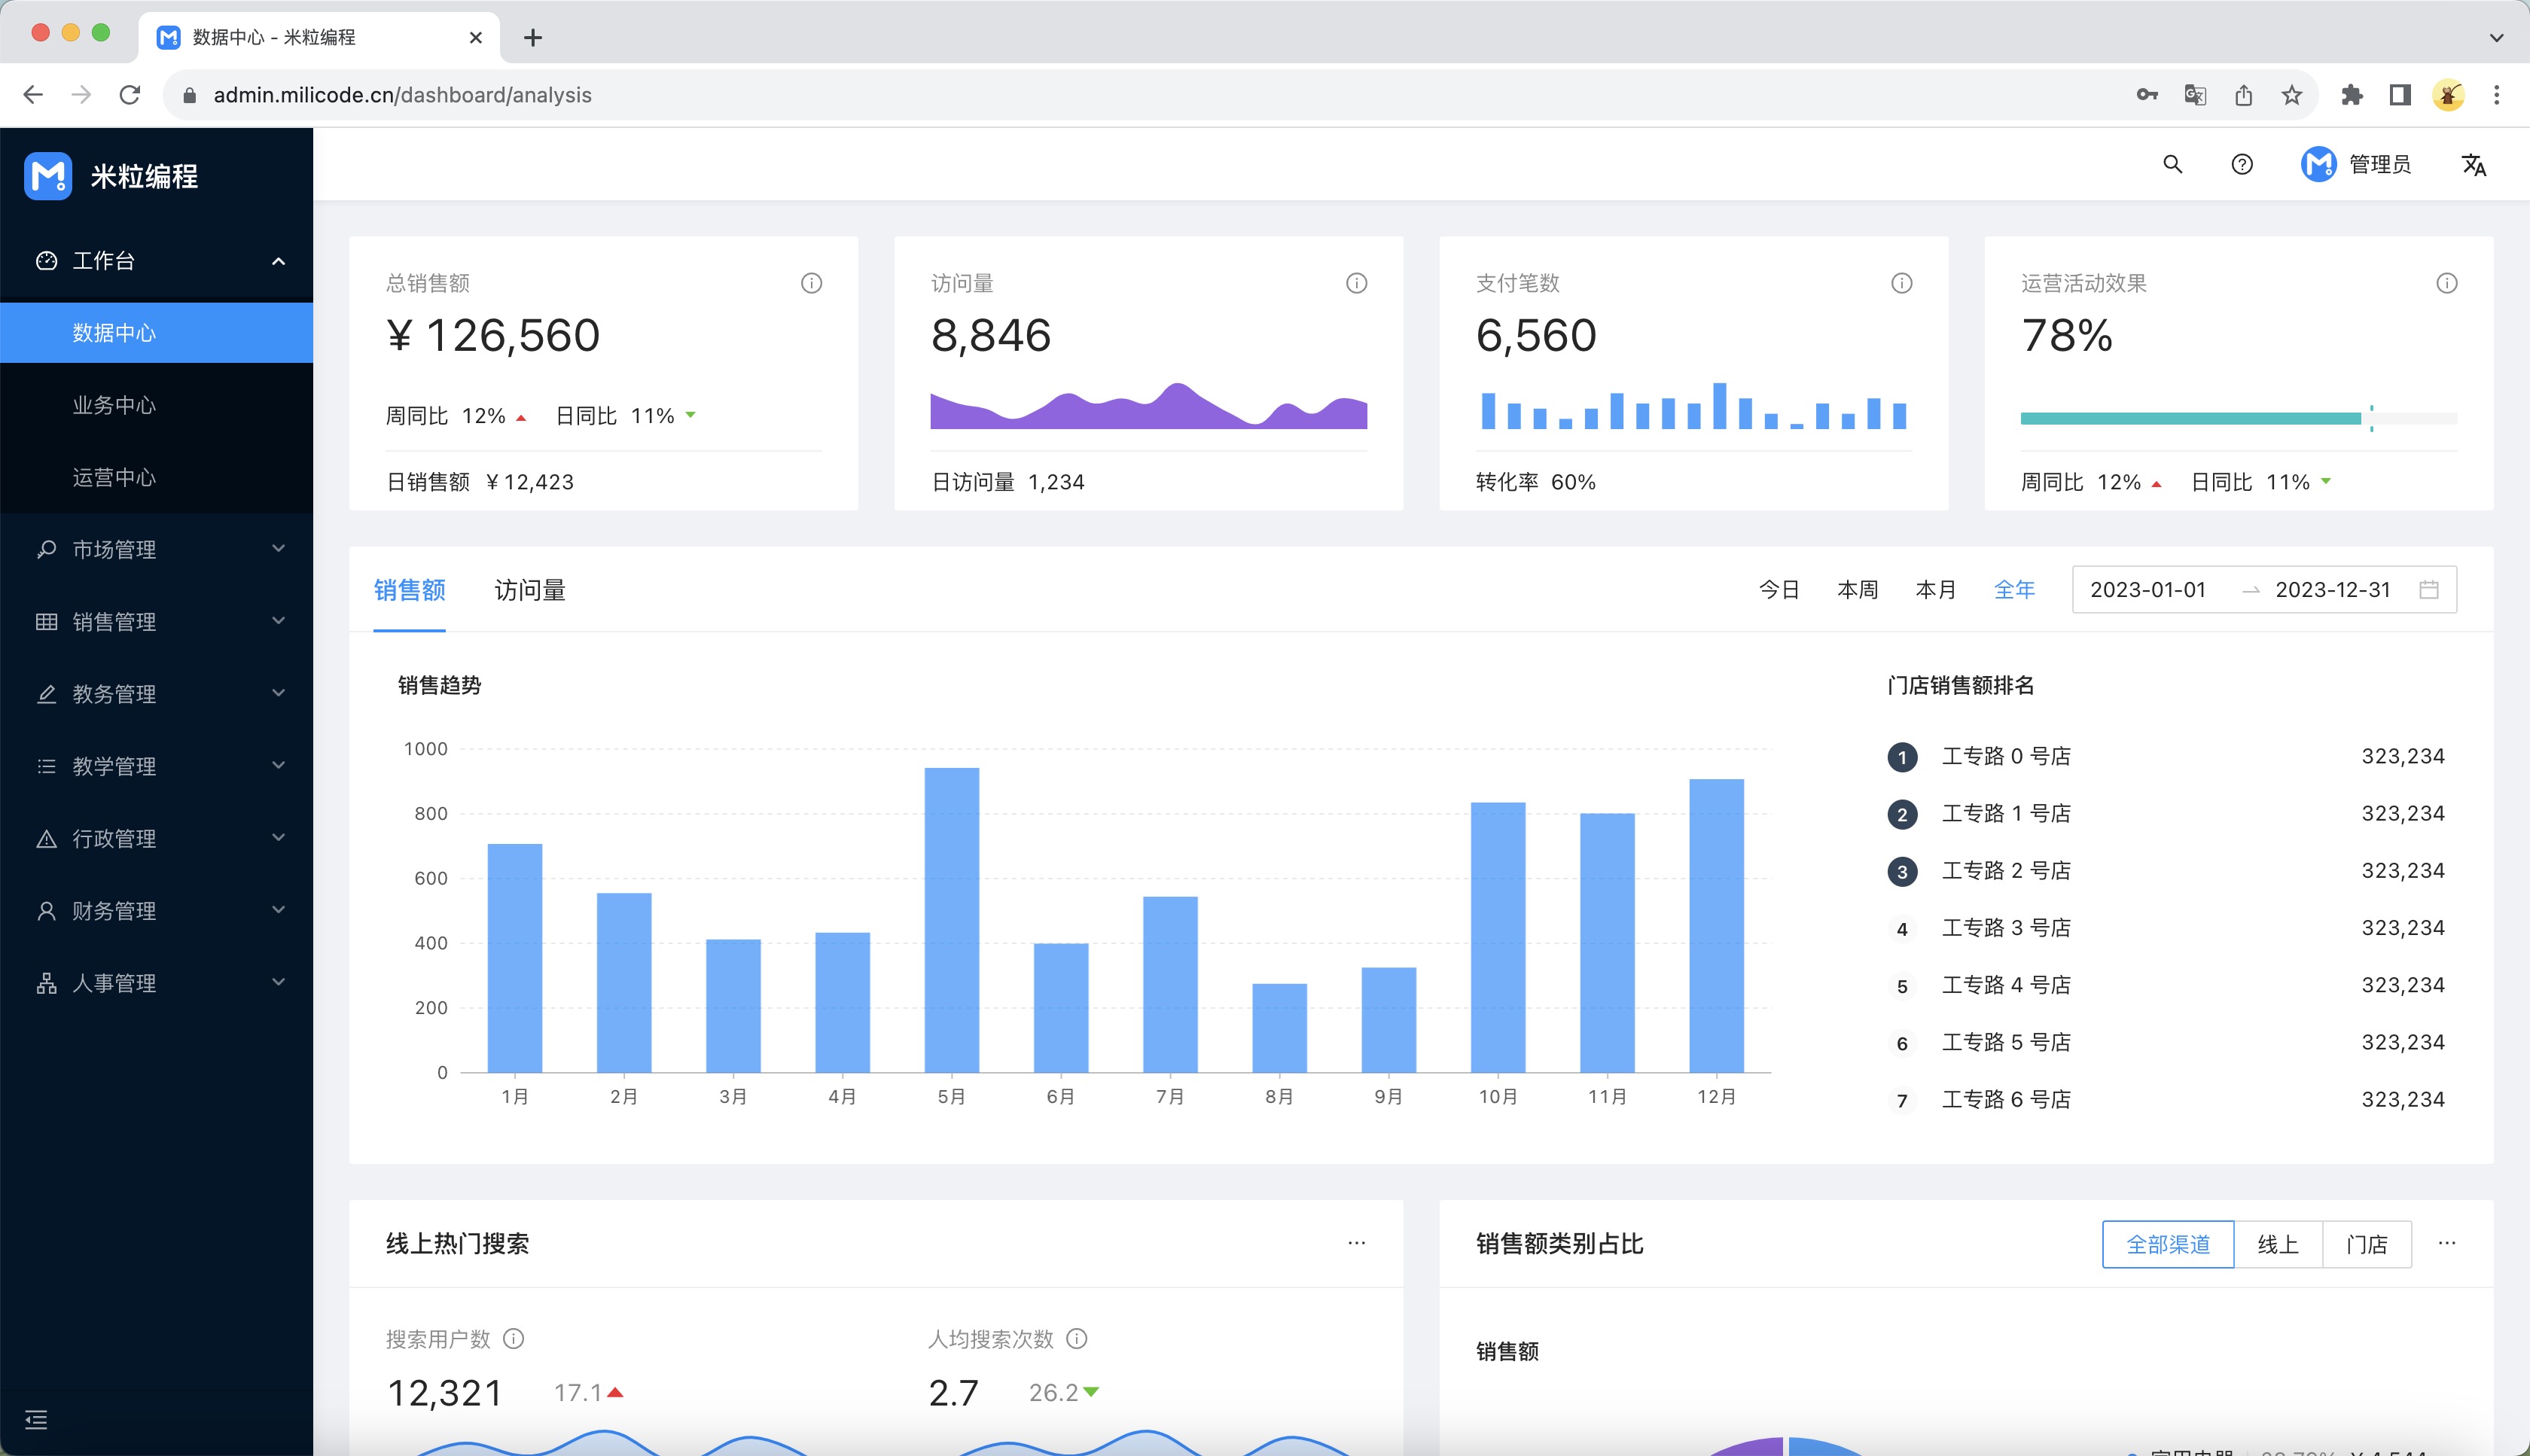2530x1456 pixels.
Task: Click the 米粒编程 logo icon in sidebar
Action: 48,176
